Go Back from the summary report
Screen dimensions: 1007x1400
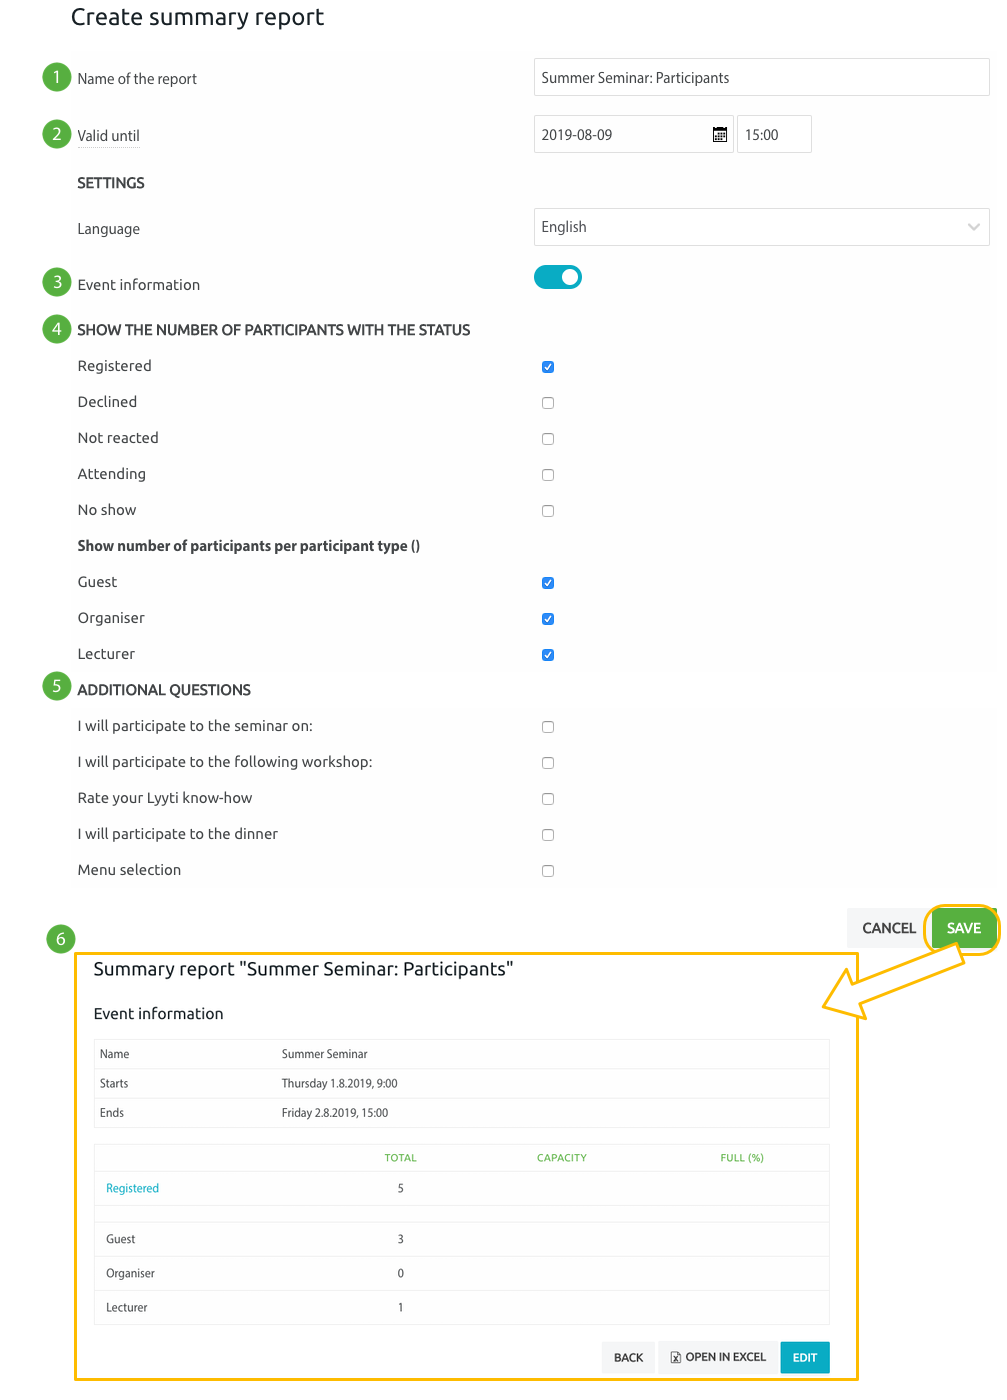[628, 1357]
